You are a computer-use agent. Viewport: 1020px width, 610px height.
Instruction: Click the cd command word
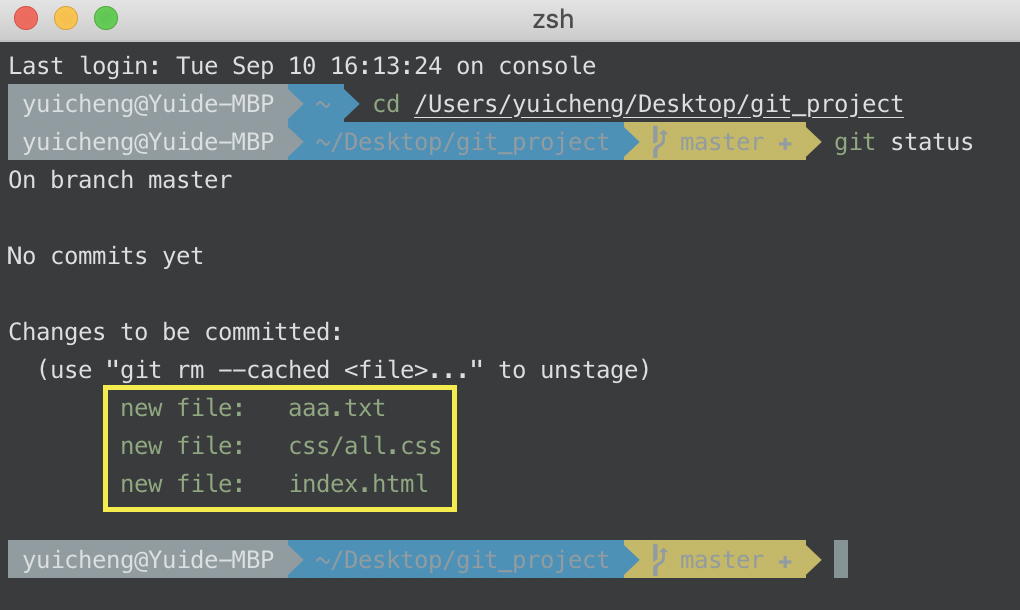(x=386, y=104)
